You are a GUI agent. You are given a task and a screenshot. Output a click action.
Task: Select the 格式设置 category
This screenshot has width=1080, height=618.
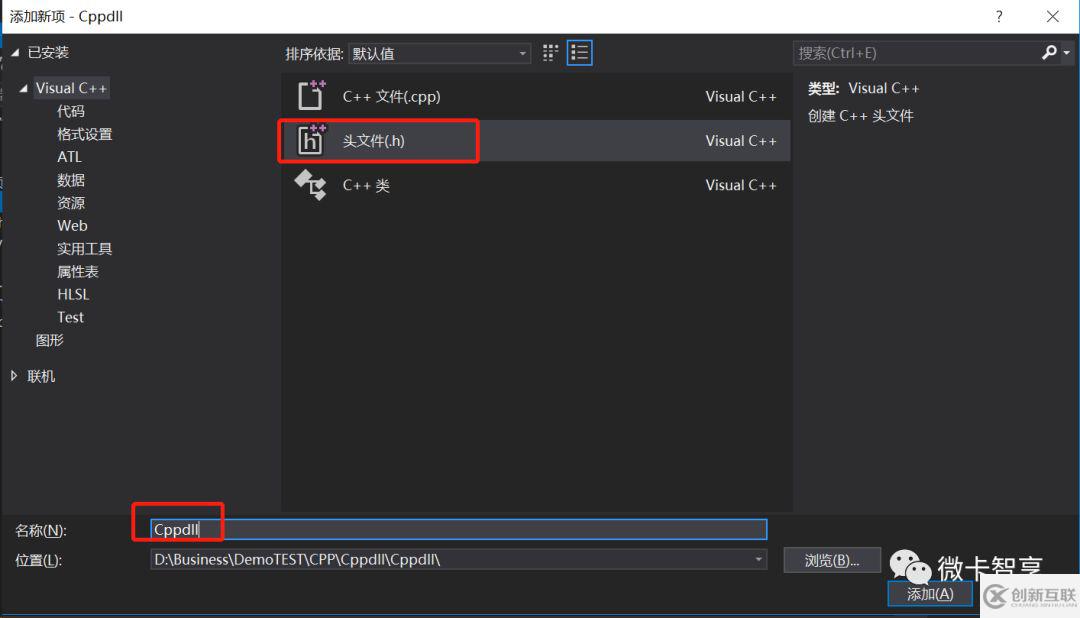[x=85, y=134]
